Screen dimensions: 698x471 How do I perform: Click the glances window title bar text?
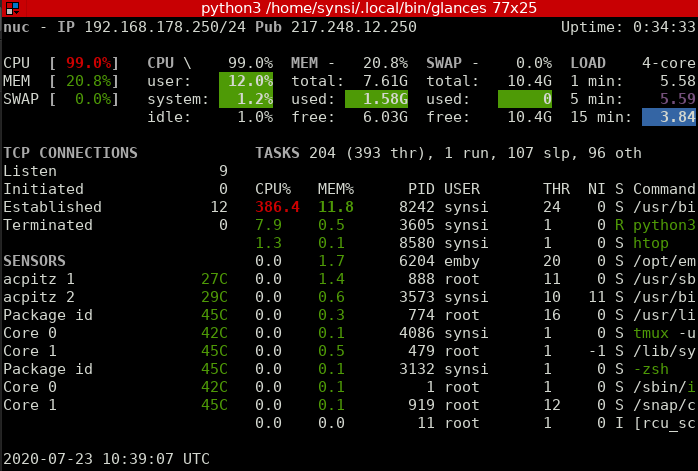[369, 8]
